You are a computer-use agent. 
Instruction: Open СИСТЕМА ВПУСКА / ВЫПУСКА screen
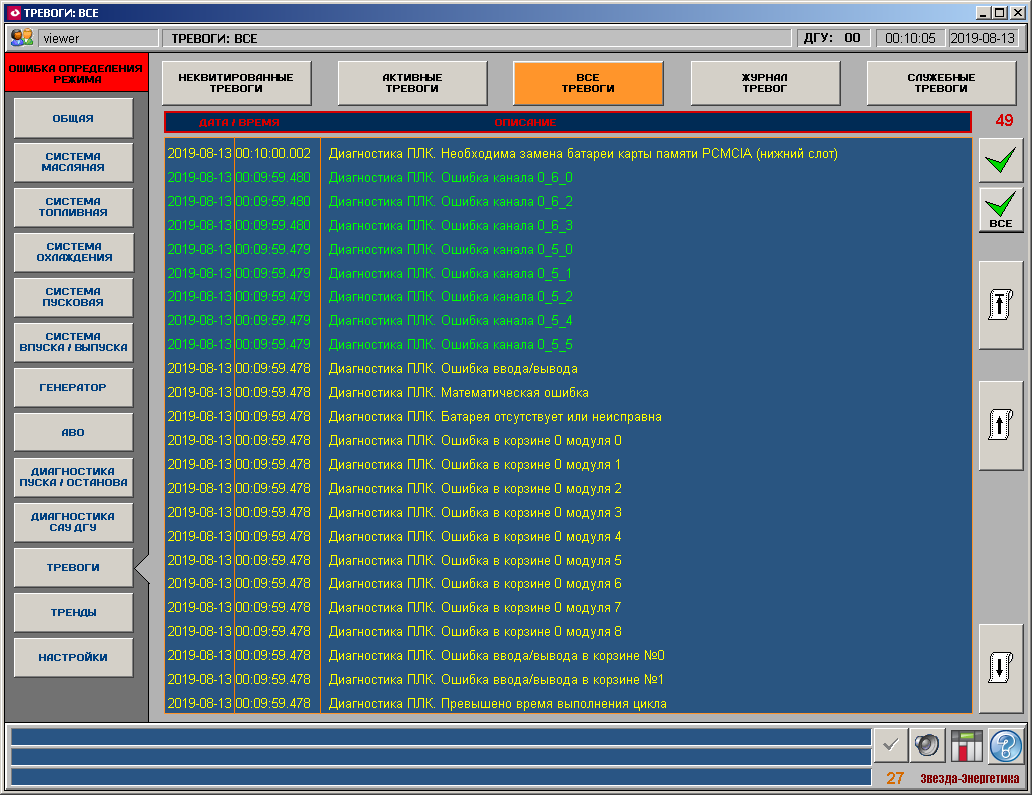[x=73, y=342]
